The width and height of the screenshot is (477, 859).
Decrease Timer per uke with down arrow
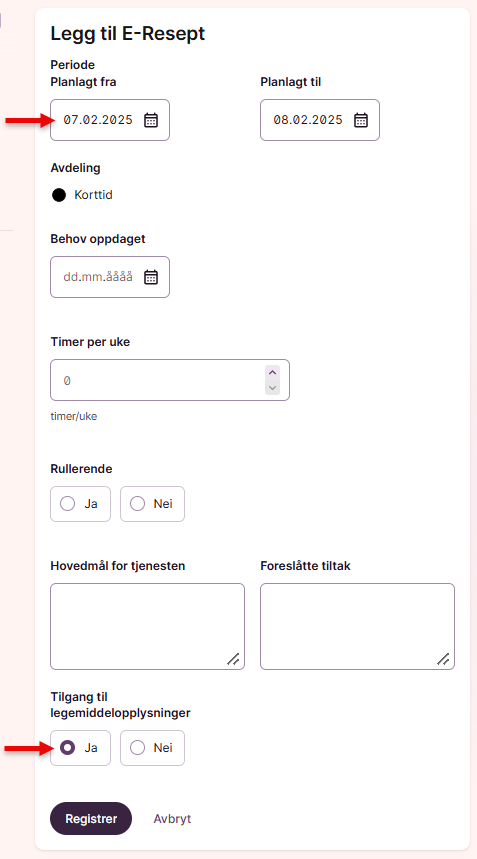point(272,387)
